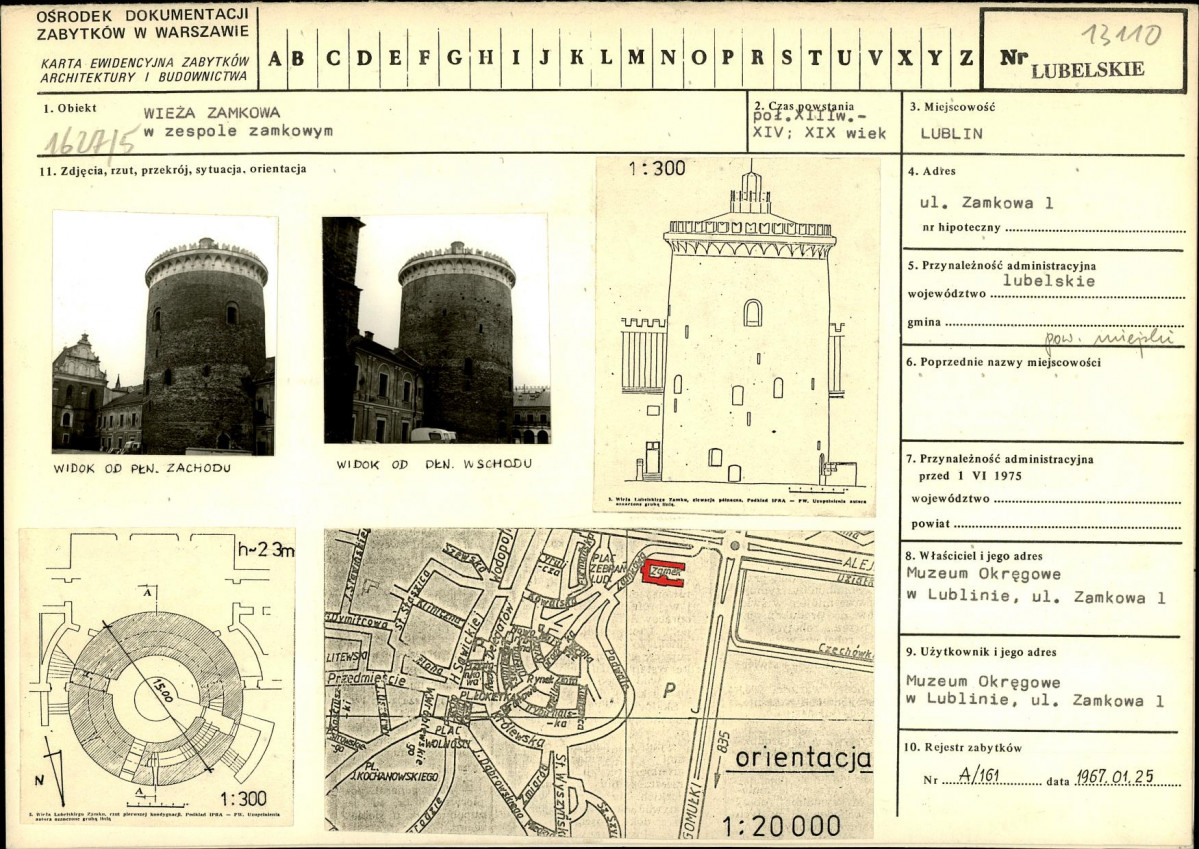Open the northeast view tower photo
The image size is (1199, 849).
point(436,329)
